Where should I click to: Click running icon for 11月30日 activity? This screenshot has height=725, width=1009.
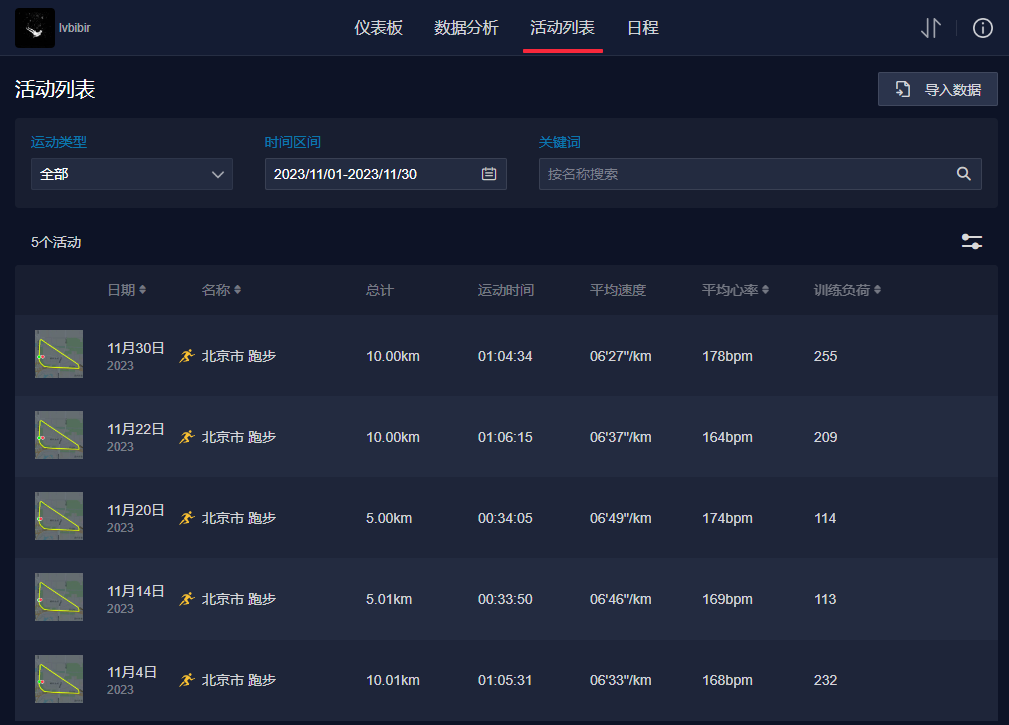tap(186, 356)
